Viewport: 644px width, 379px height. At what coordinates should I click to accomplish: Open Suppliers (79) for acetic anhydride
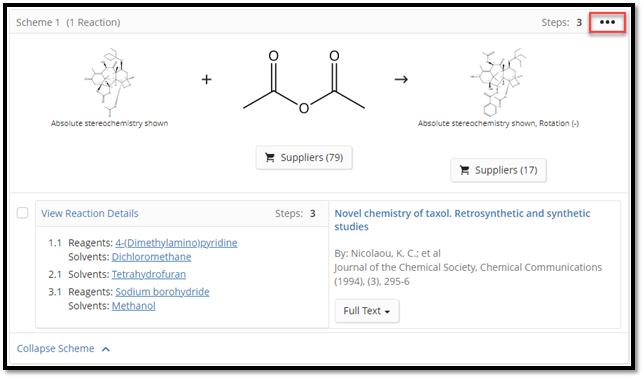coord(304,158)
